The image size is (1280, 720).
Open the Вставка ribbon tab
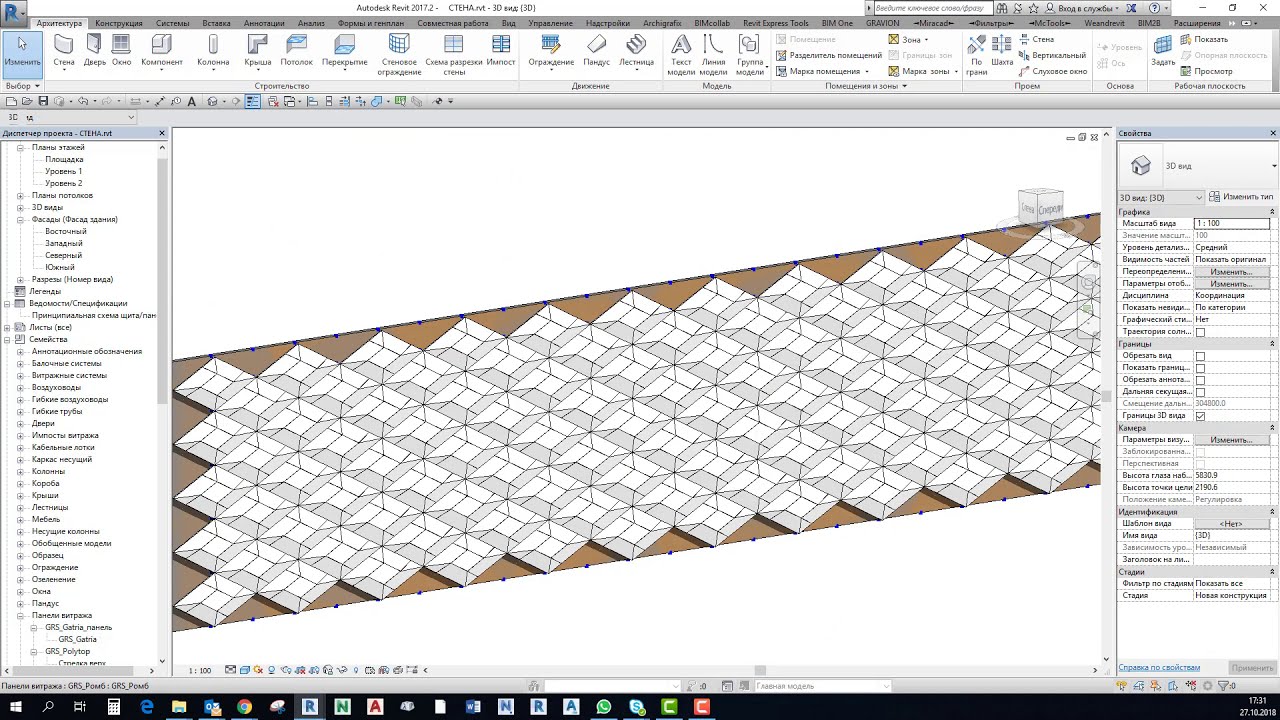click(216, 23)
